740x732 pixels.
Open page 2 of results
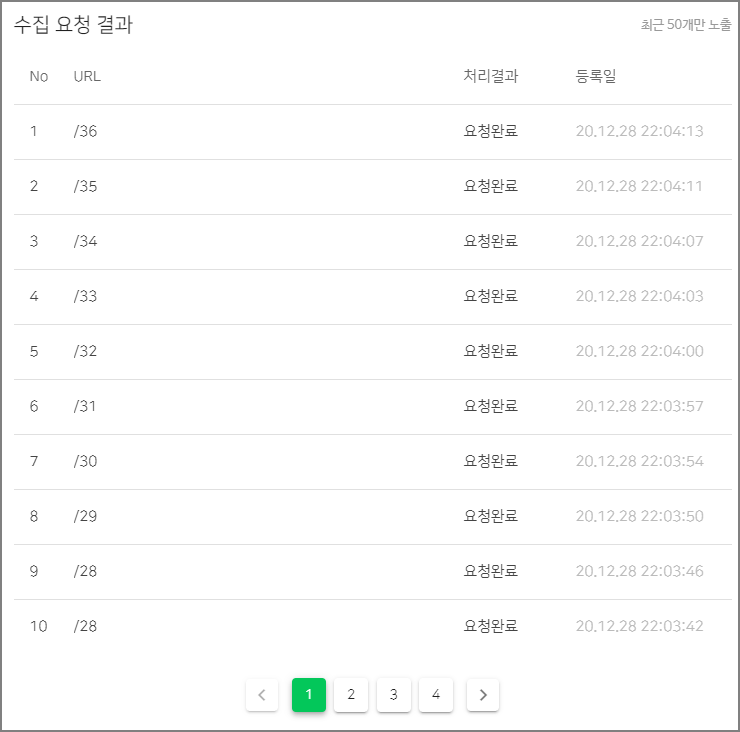[x=351, y=695]
